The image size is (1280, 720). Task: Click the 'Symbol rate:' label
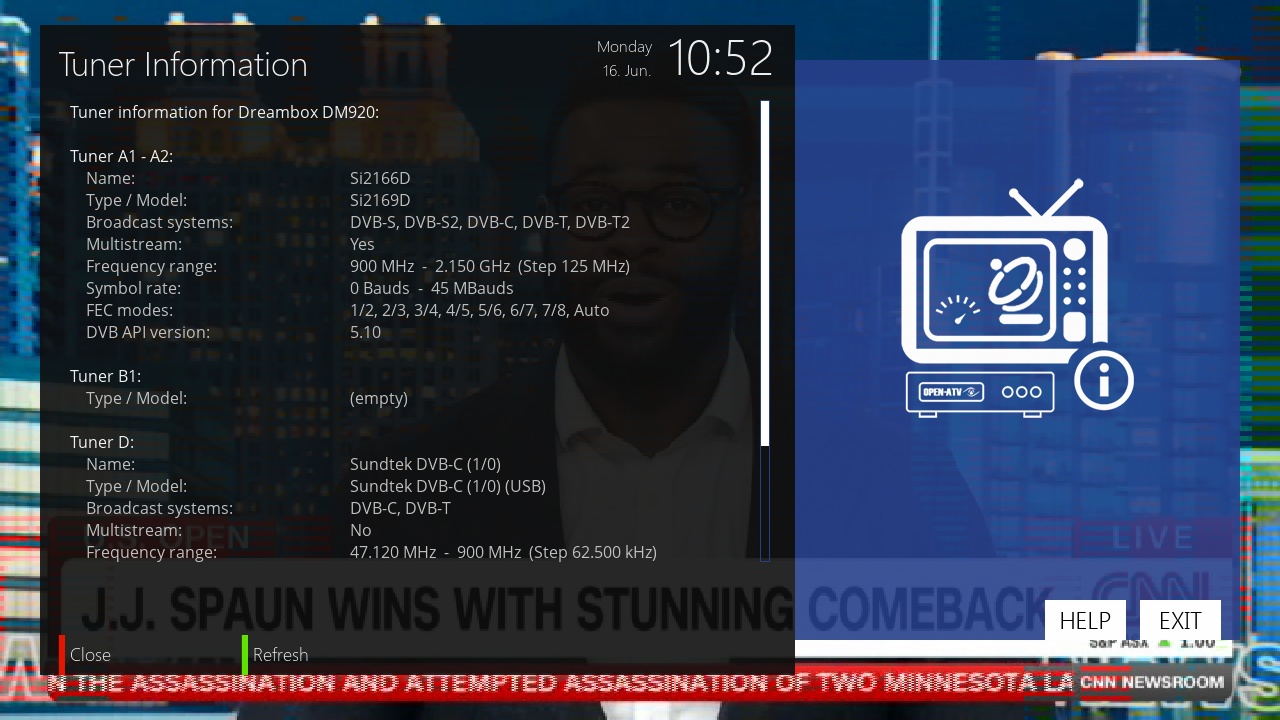133,288
